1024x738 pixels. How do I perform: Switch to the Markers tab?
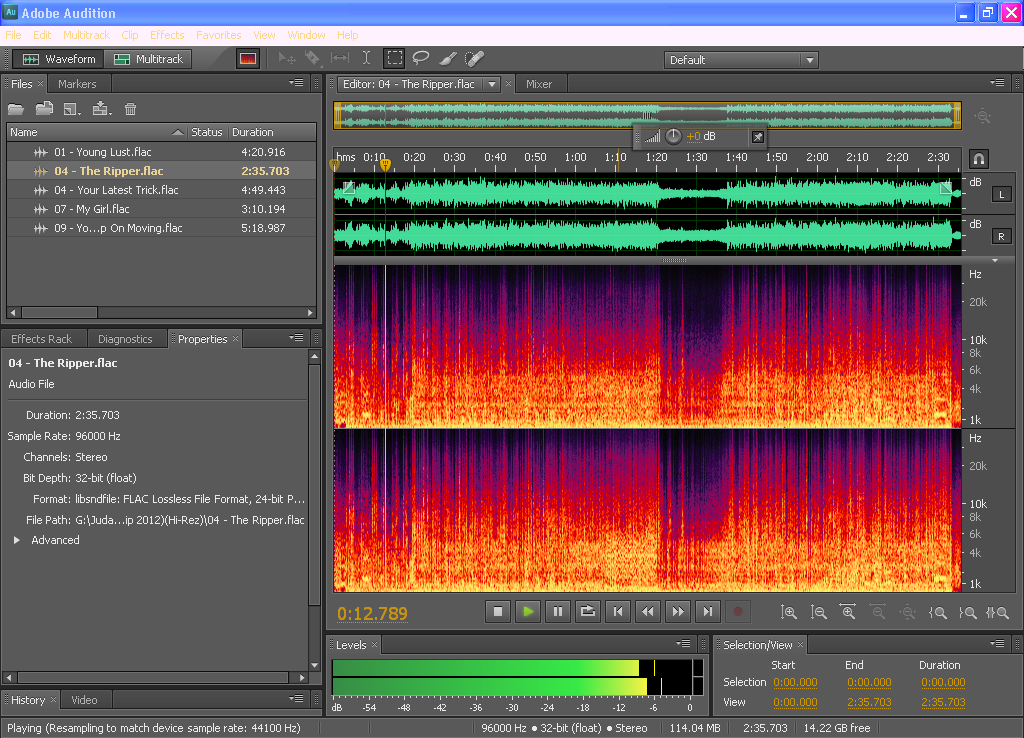click(x=77, y=84)
